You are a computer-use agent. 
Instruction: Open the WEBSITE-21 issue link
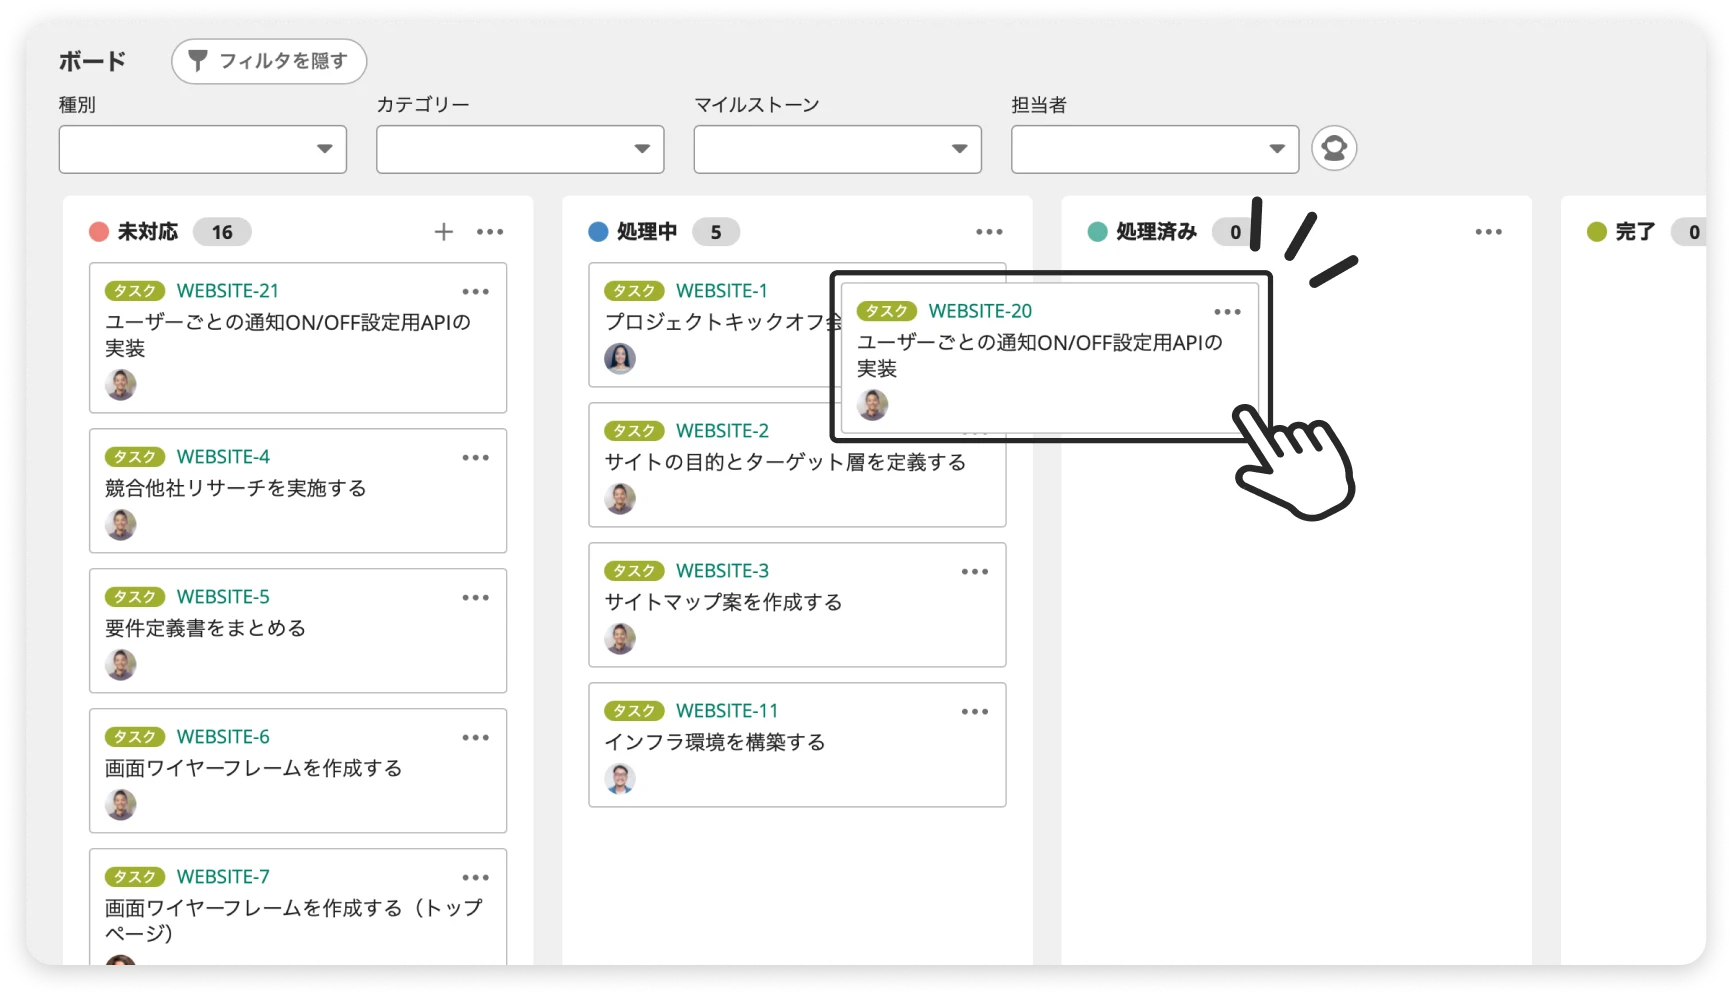228,291
